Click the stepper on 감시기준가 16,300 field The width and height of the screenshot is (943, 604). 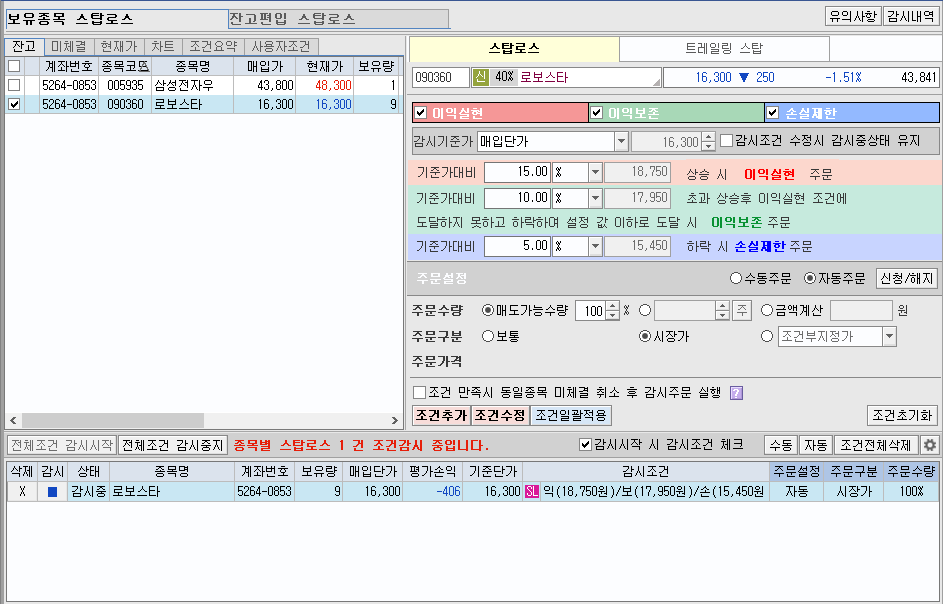pos(708,141)
